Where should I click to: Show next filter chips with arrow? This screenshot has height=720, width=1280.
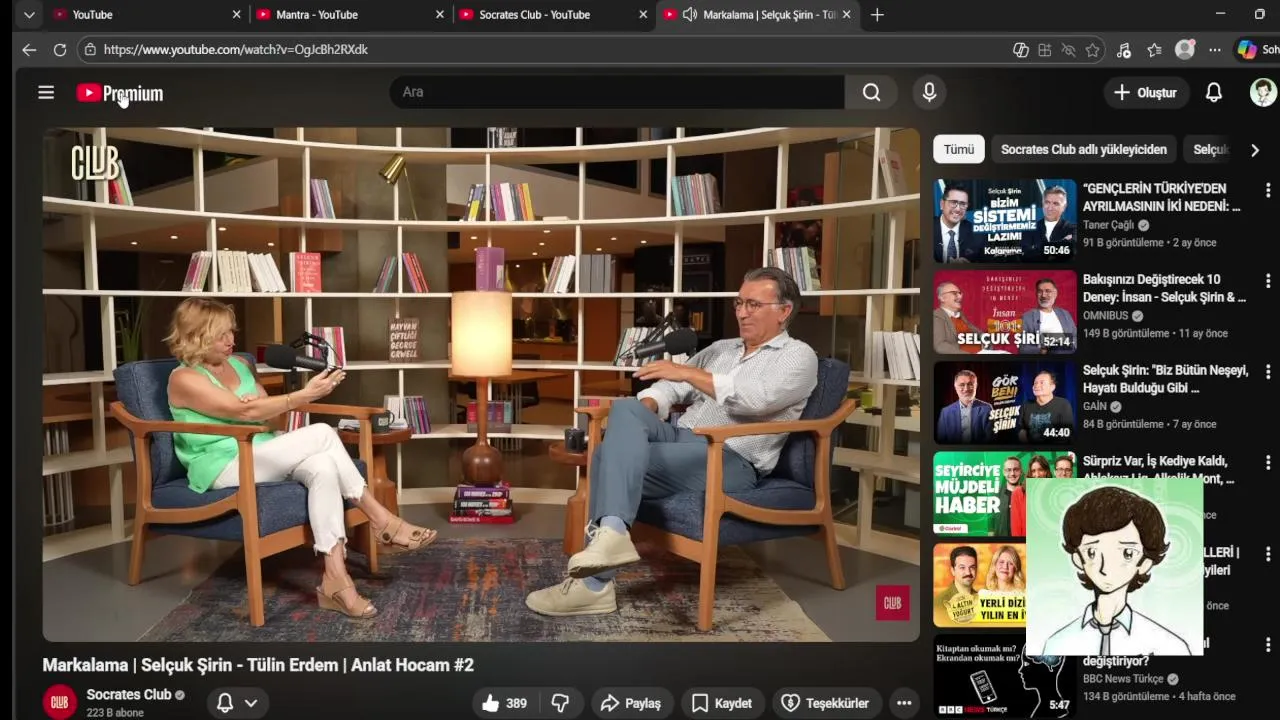[1255, 149]
